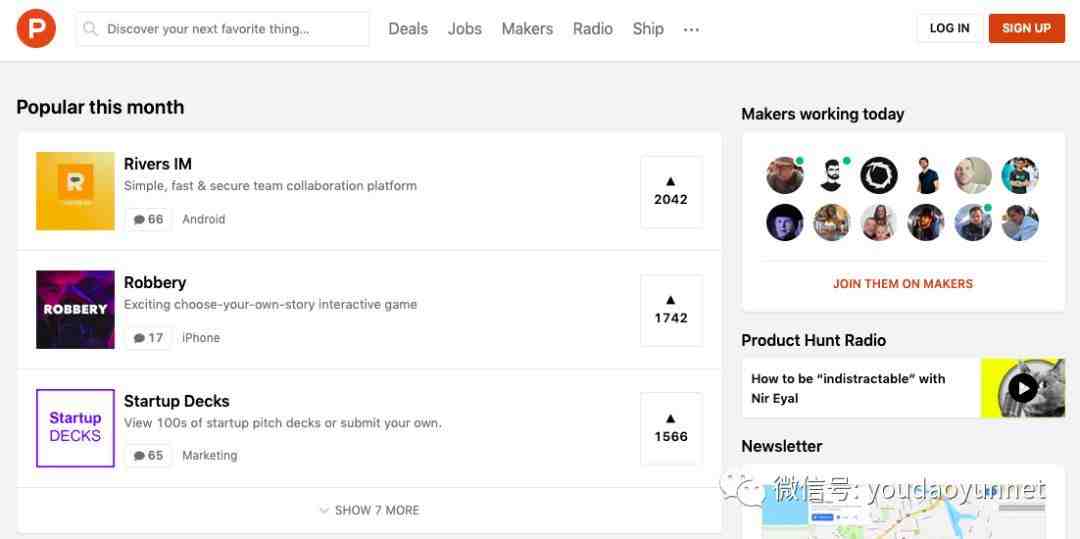Click the Product Hunt logo icon
The image size is (1080, 539).
pos(36,28)
